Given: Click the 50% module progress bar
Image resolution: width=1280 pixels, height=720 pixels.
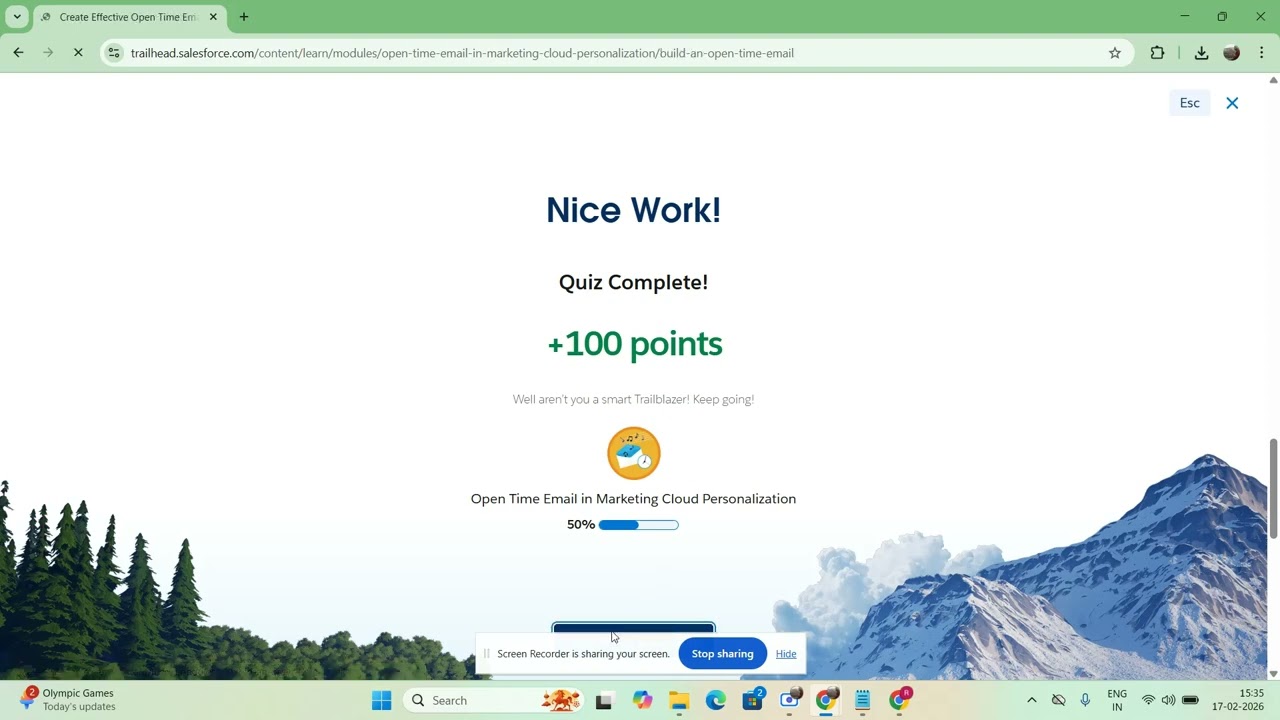Looking at the screenshot, I should point(639,525).
